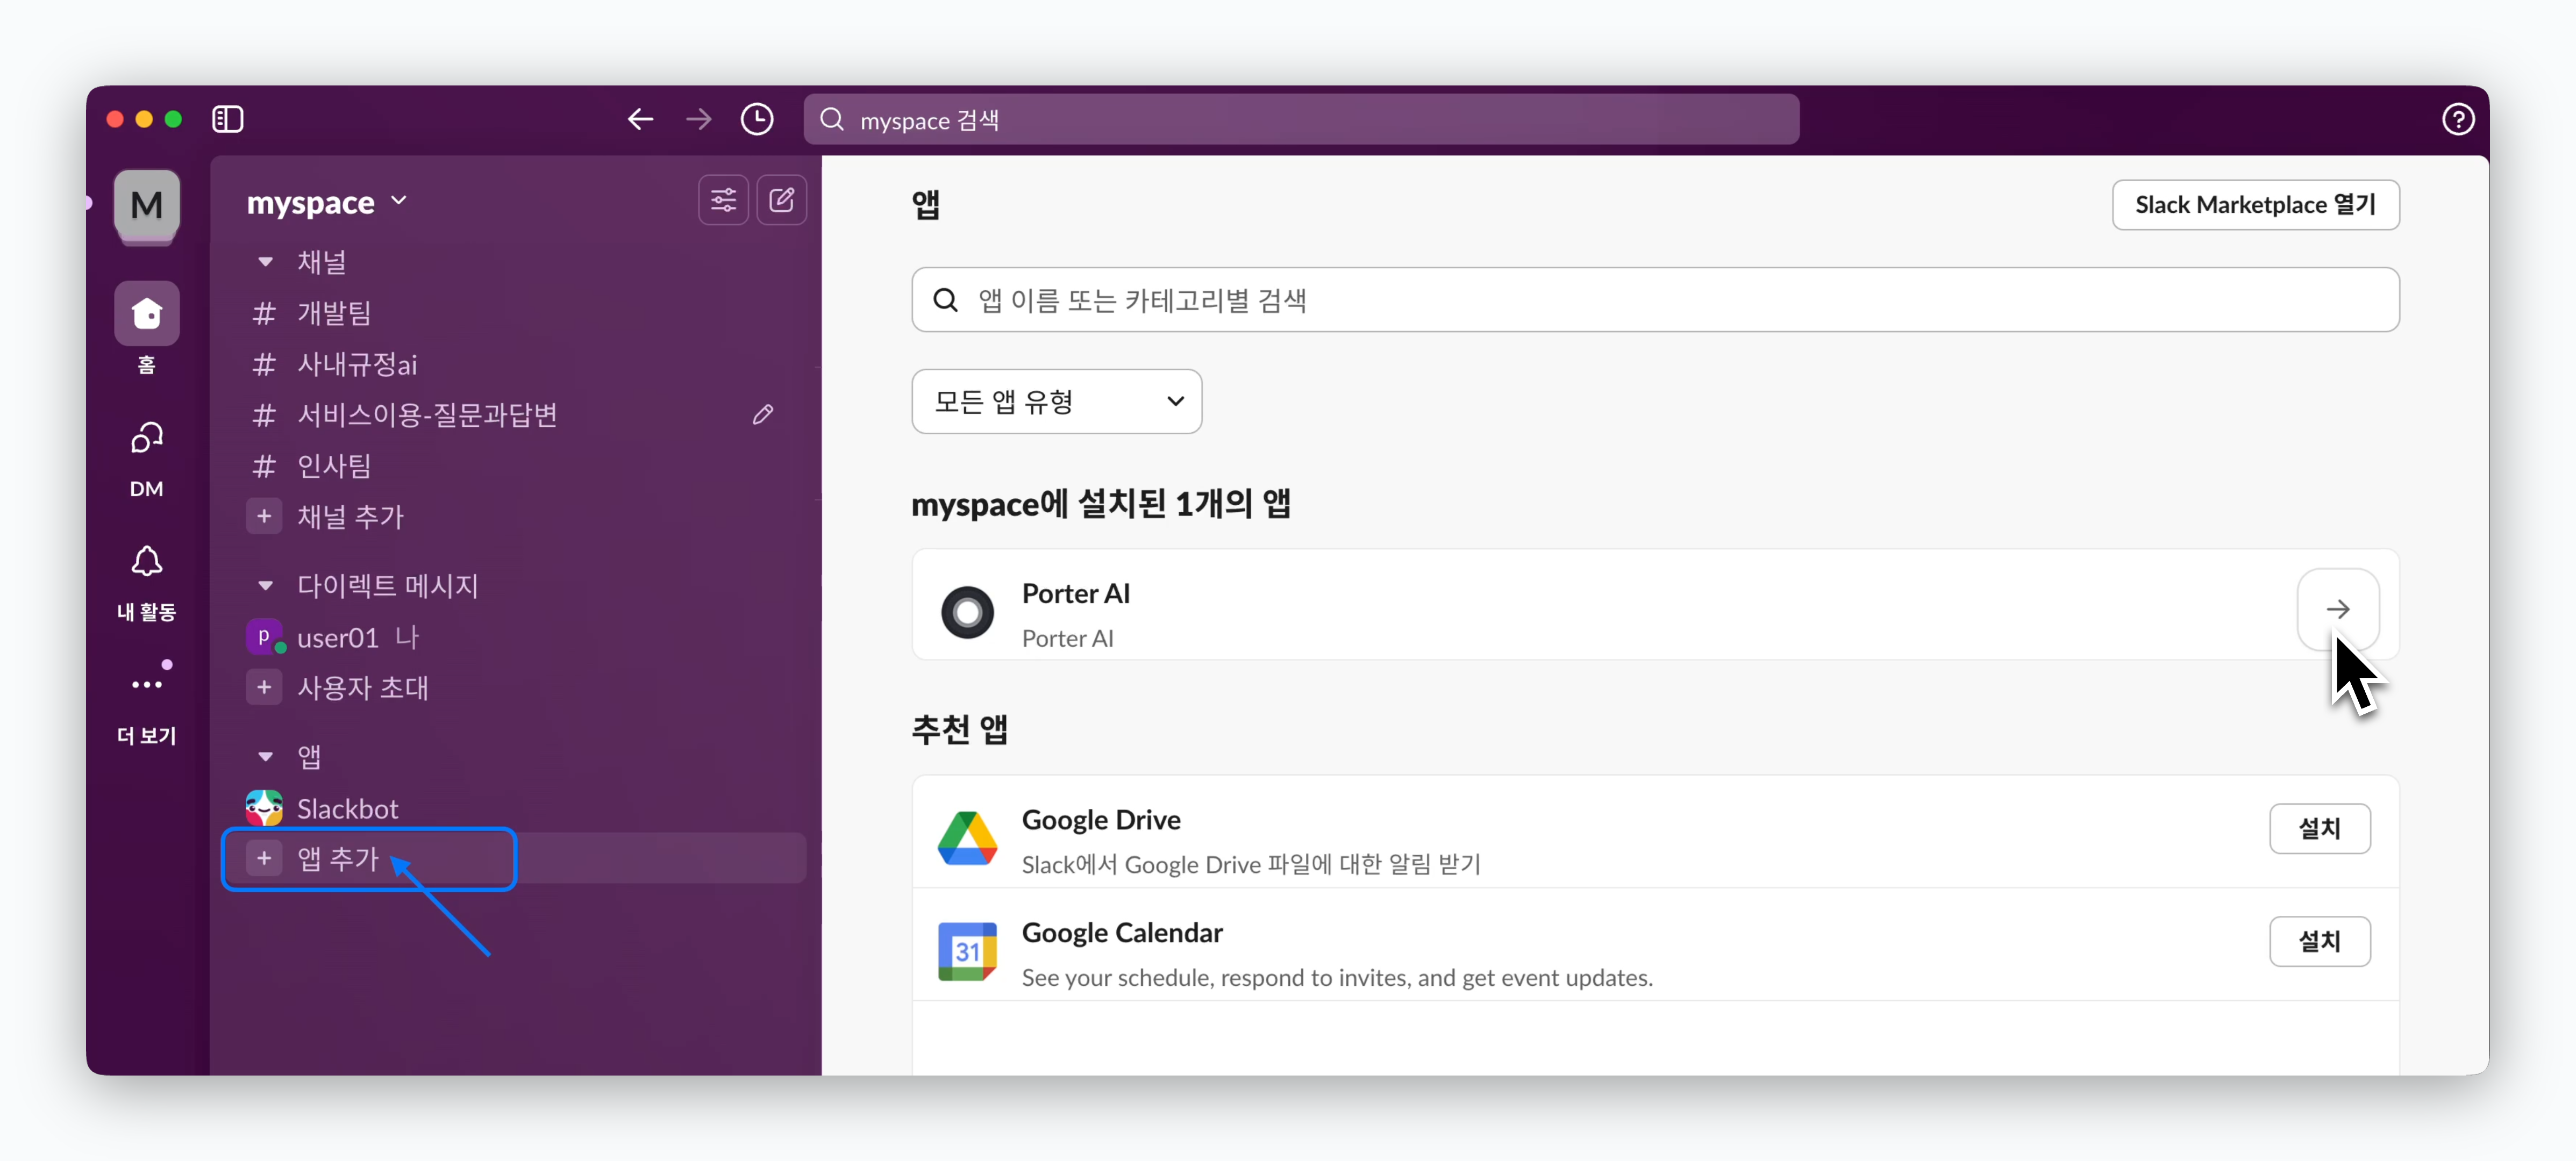Open history clock icon
Image resolution: width=2576 pixels, height=1161 pixels.
[x=757, y=119]
